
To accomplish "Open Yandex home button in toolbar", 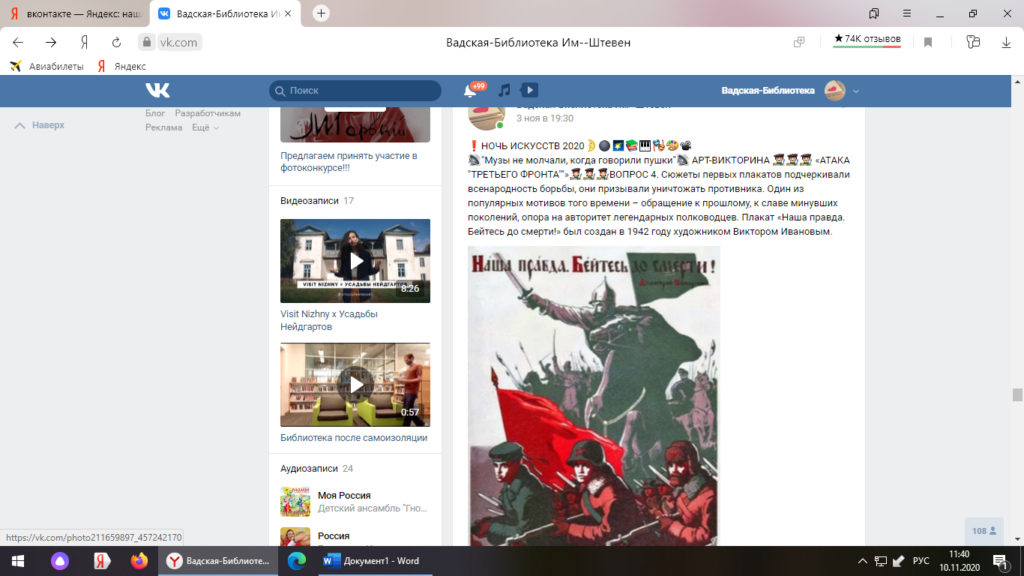I will [84, 42].
